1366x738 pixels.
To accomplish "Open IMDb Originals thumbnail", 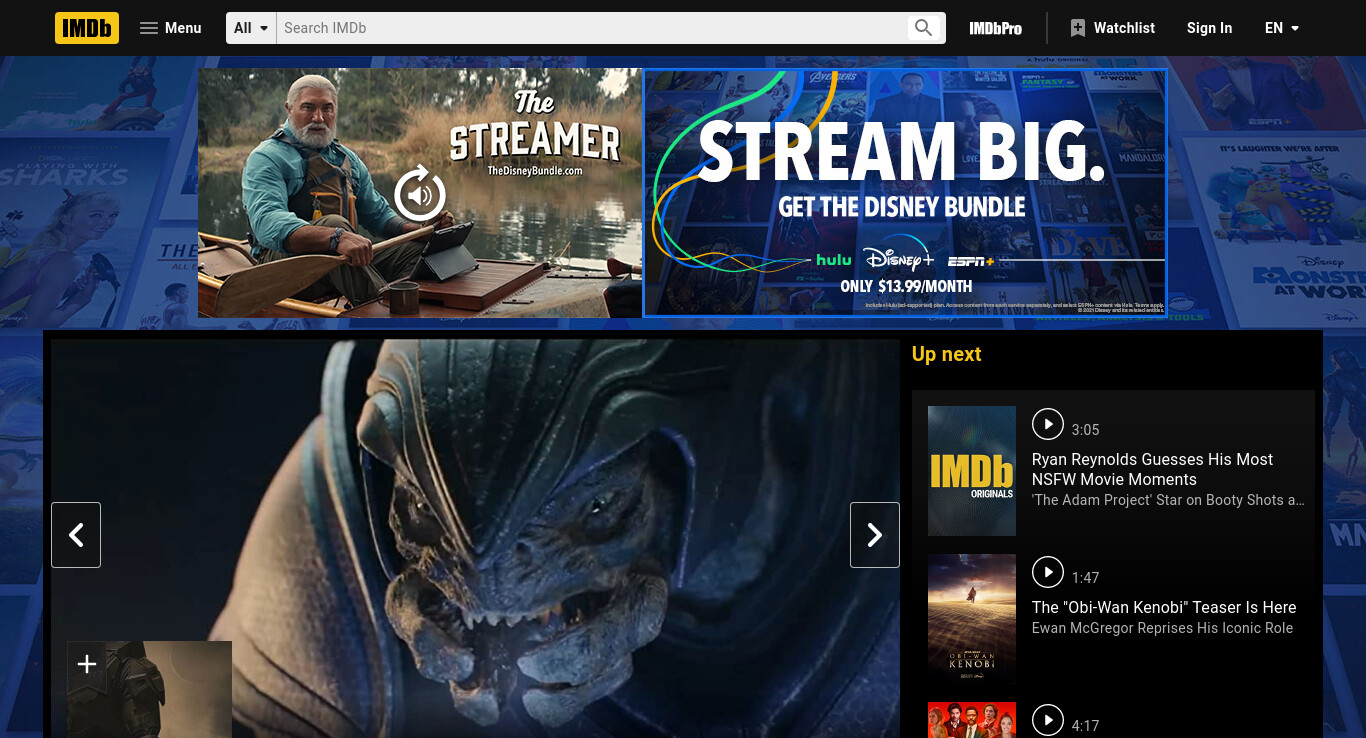I will point(972,471).
